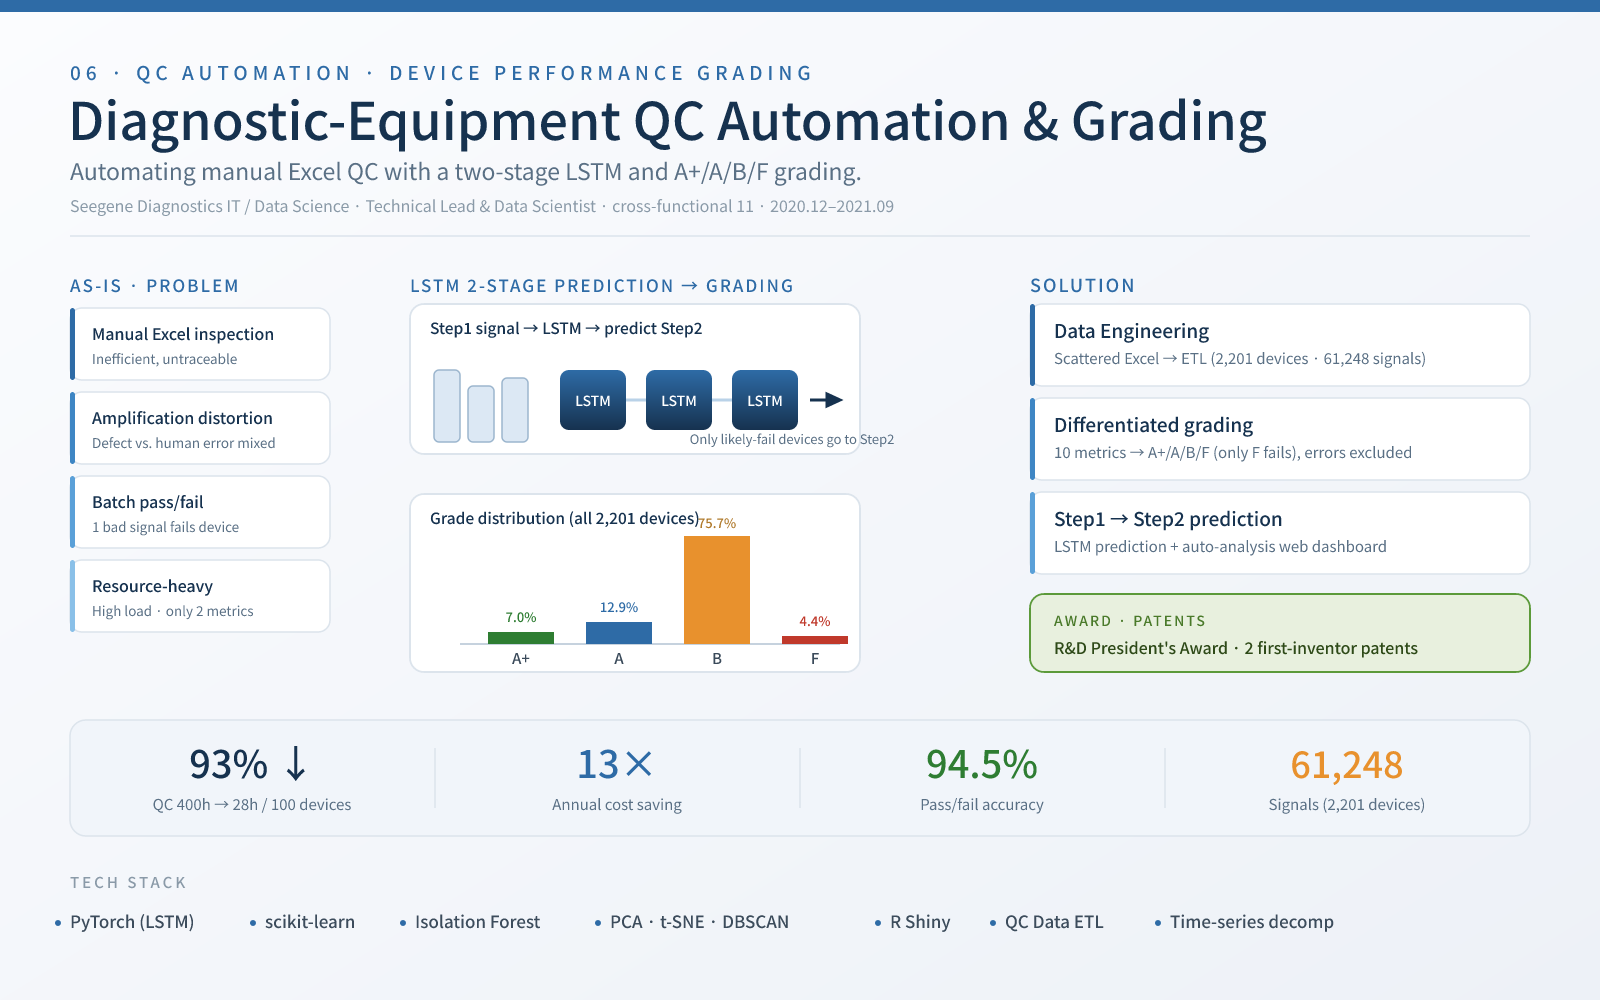Click the 'PyTorch (LSTM)' tech item
The width and height of the screenshot is (1600, 1000).
132,922
